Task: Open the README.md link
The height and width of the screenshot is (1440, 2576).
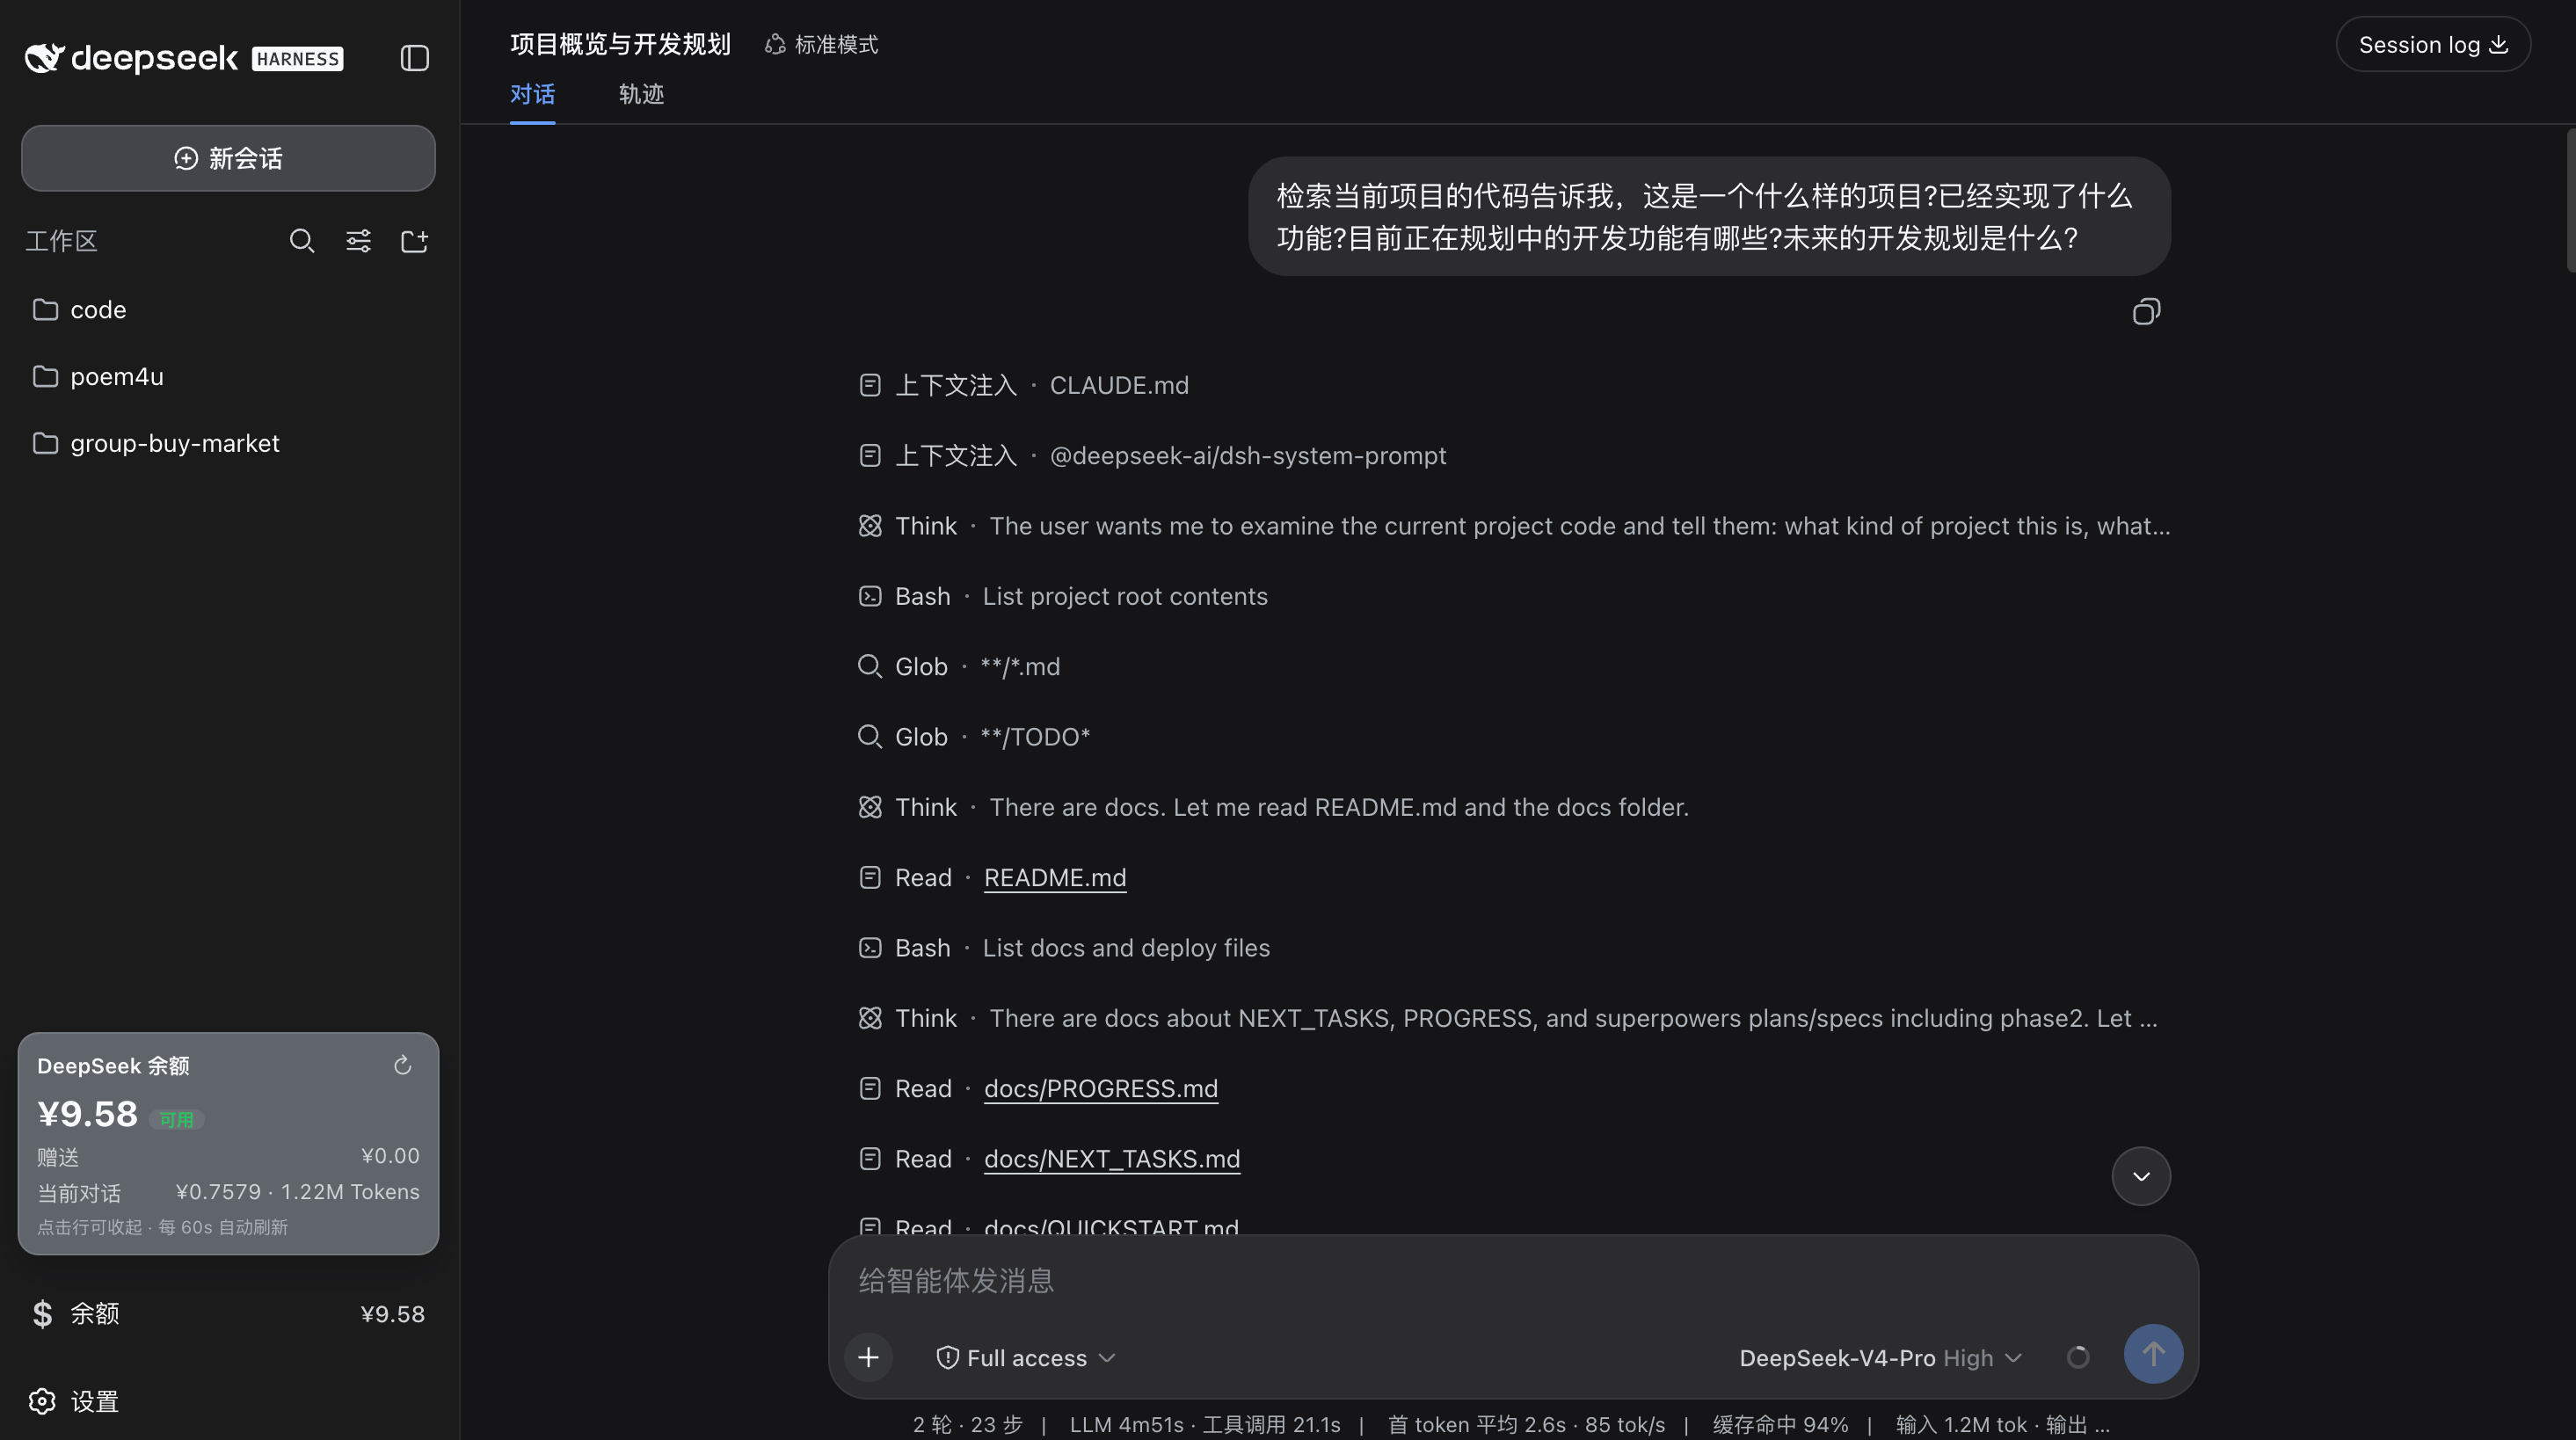Action: (1055, 877)
